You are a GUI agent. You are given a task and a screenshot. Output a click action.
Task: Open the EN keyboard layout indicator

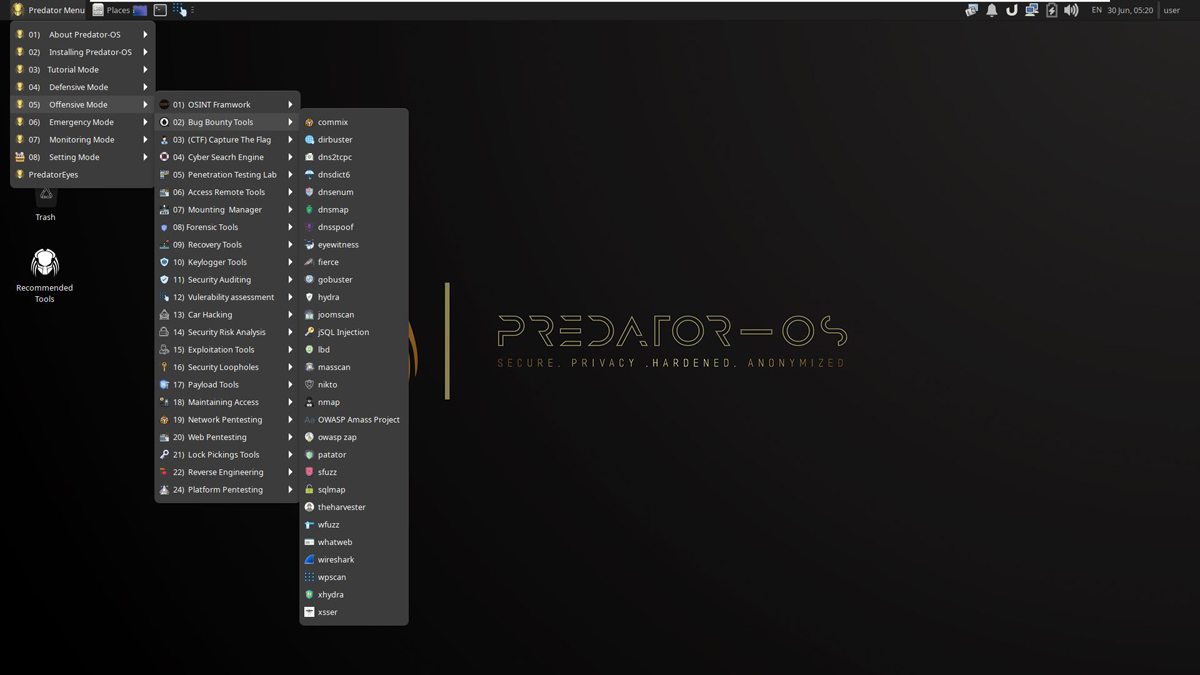tap(1096, 10)
